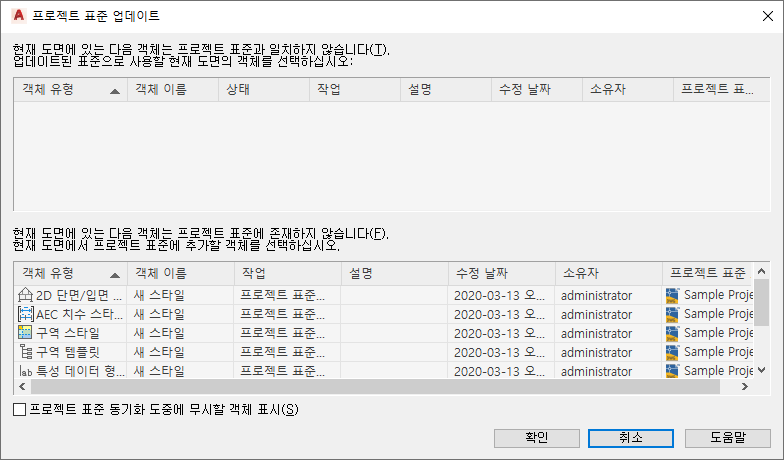Click '새 스타일' in 구역 템플릿 row
Image resolution: width=784 pixels, height=460 pixels.
click(x=159, y=352)
